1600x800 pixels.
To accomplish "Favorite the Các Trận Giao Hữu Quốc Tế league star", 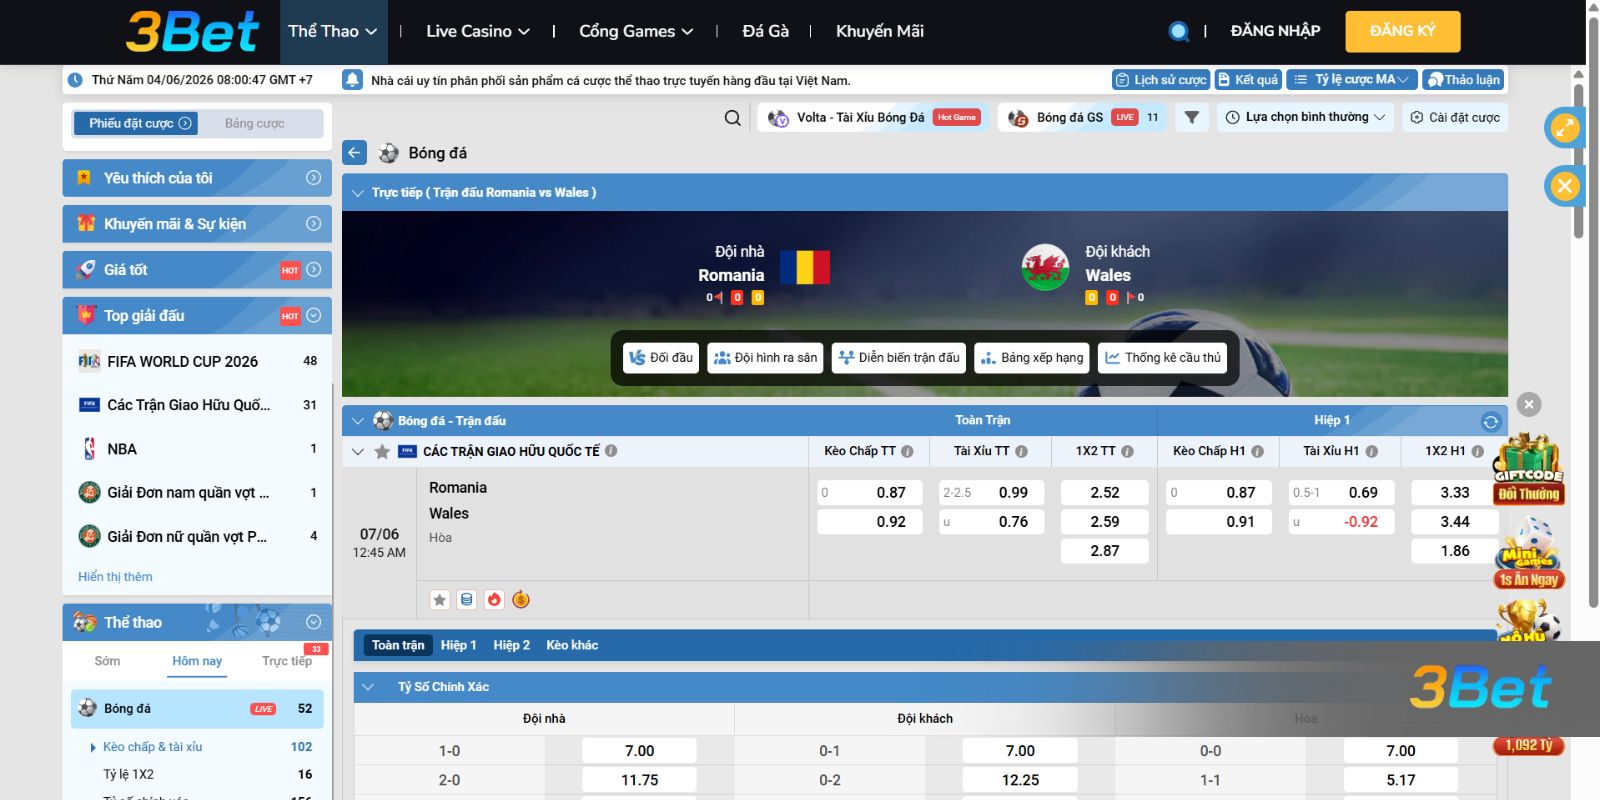I will pos(382,452).
